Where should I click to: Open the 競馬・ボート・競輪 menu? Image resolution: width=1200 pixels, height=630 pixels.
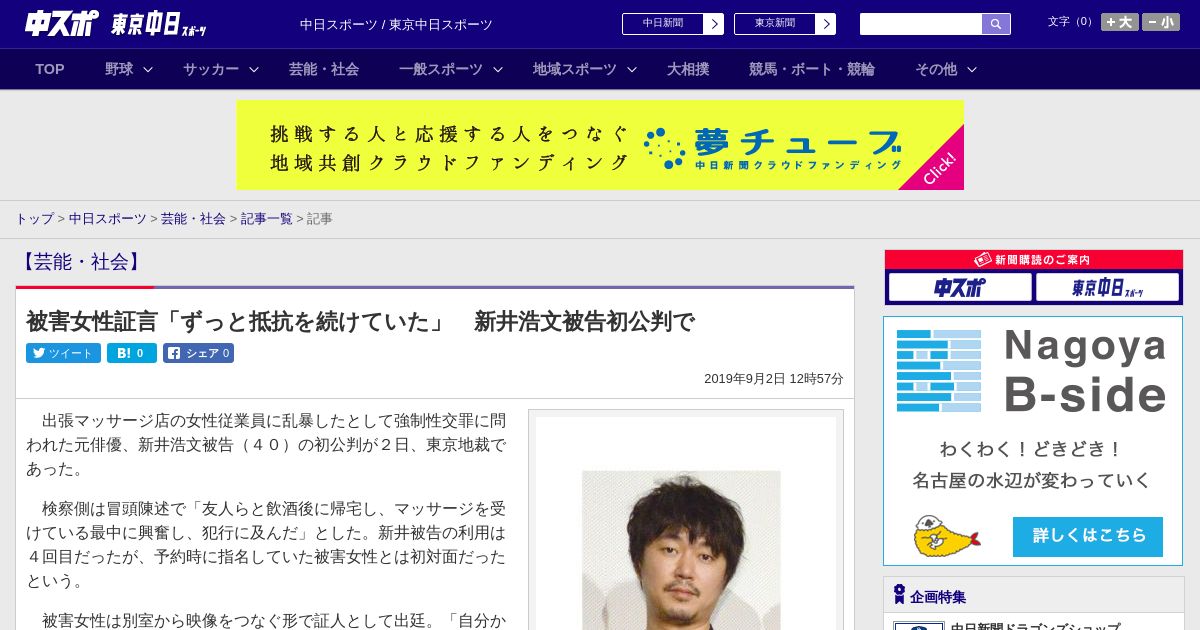(812, 69)
